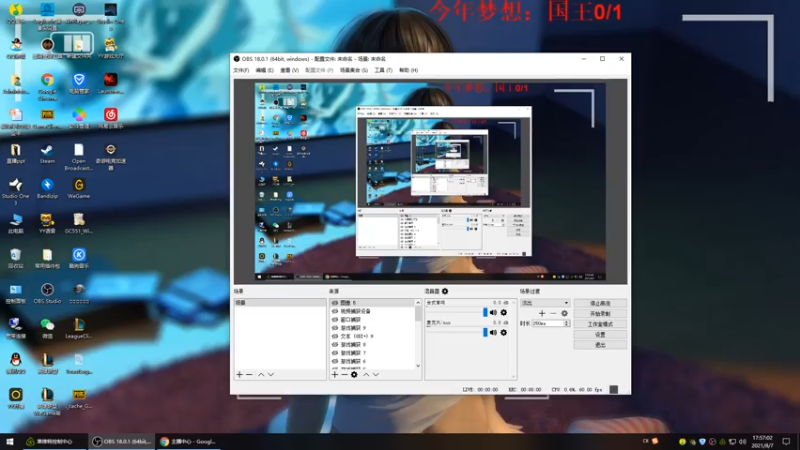The image size is (800, 450).
Task: Open the 回收站 recycle bin icon
Action: tap(15, 258)
